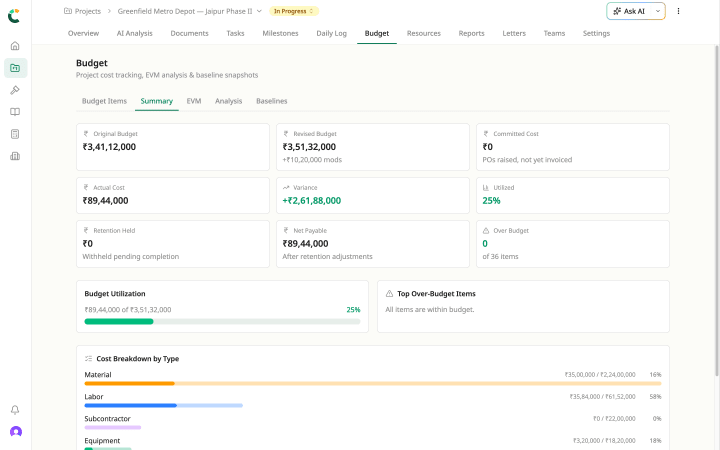Select the Summary sub-tab
The image size is (720, 450).
[x=157, y=101]
